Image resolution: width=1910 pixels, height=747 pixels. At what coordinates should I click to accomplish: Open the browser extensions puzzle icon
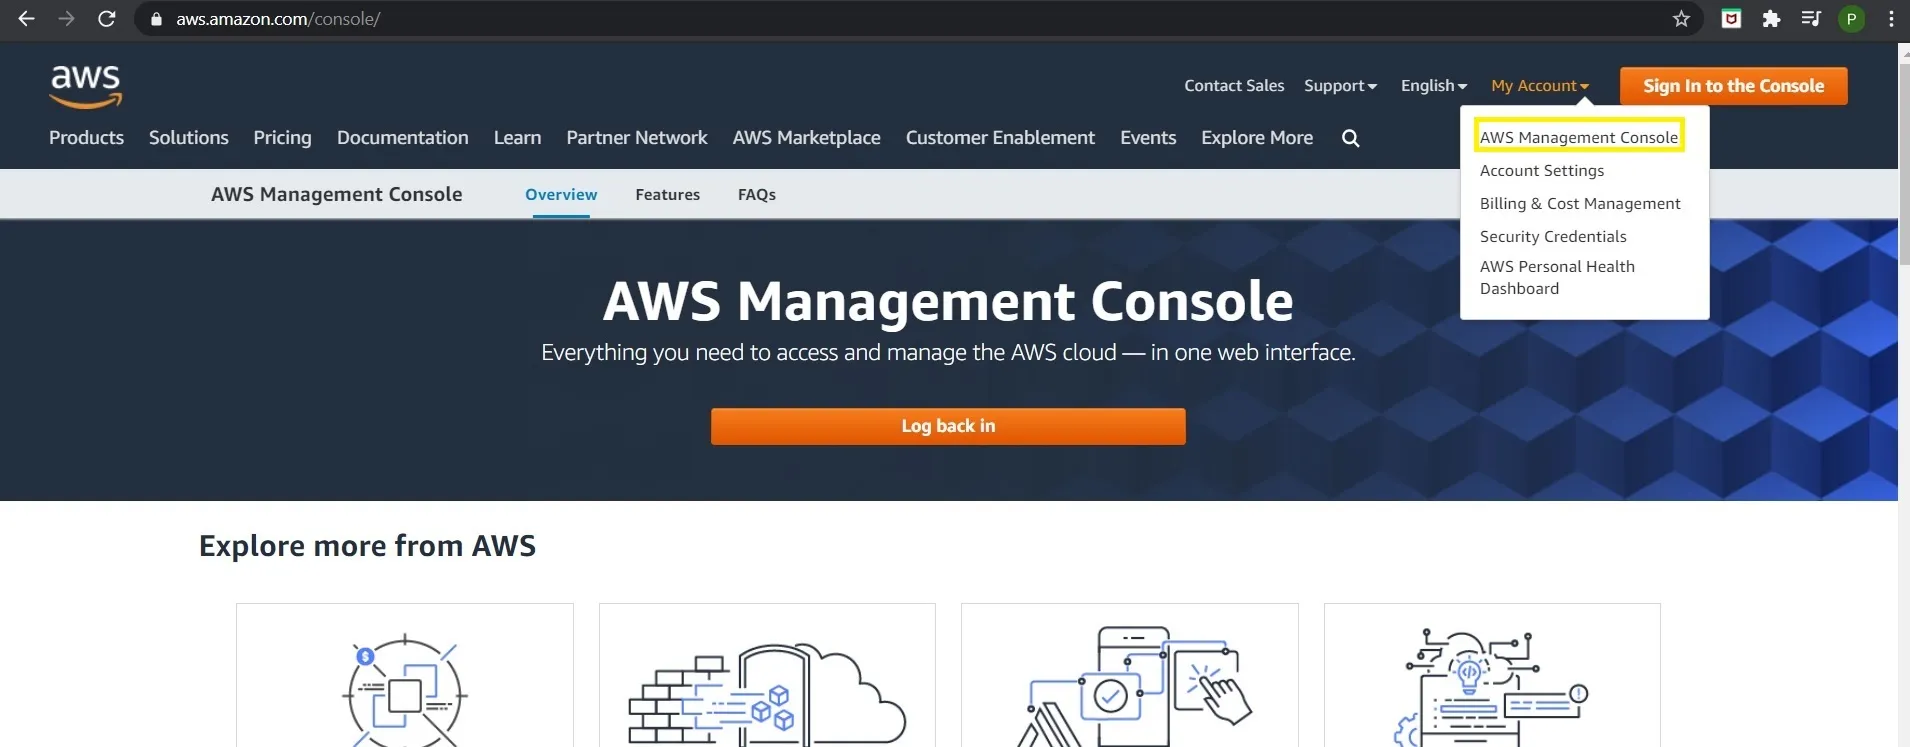1771,19
